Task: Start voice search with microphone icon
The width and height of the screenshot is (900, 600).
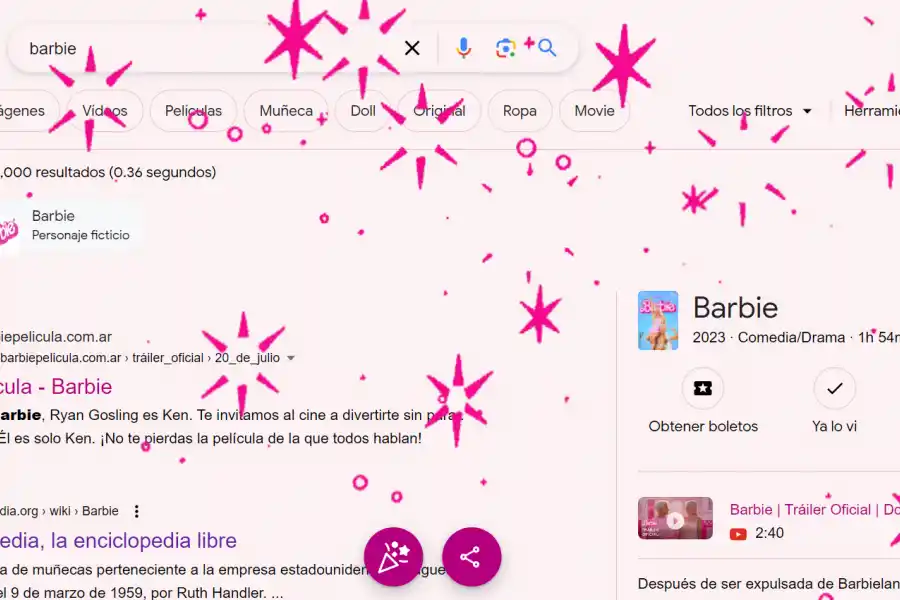Action: point(463,48)
